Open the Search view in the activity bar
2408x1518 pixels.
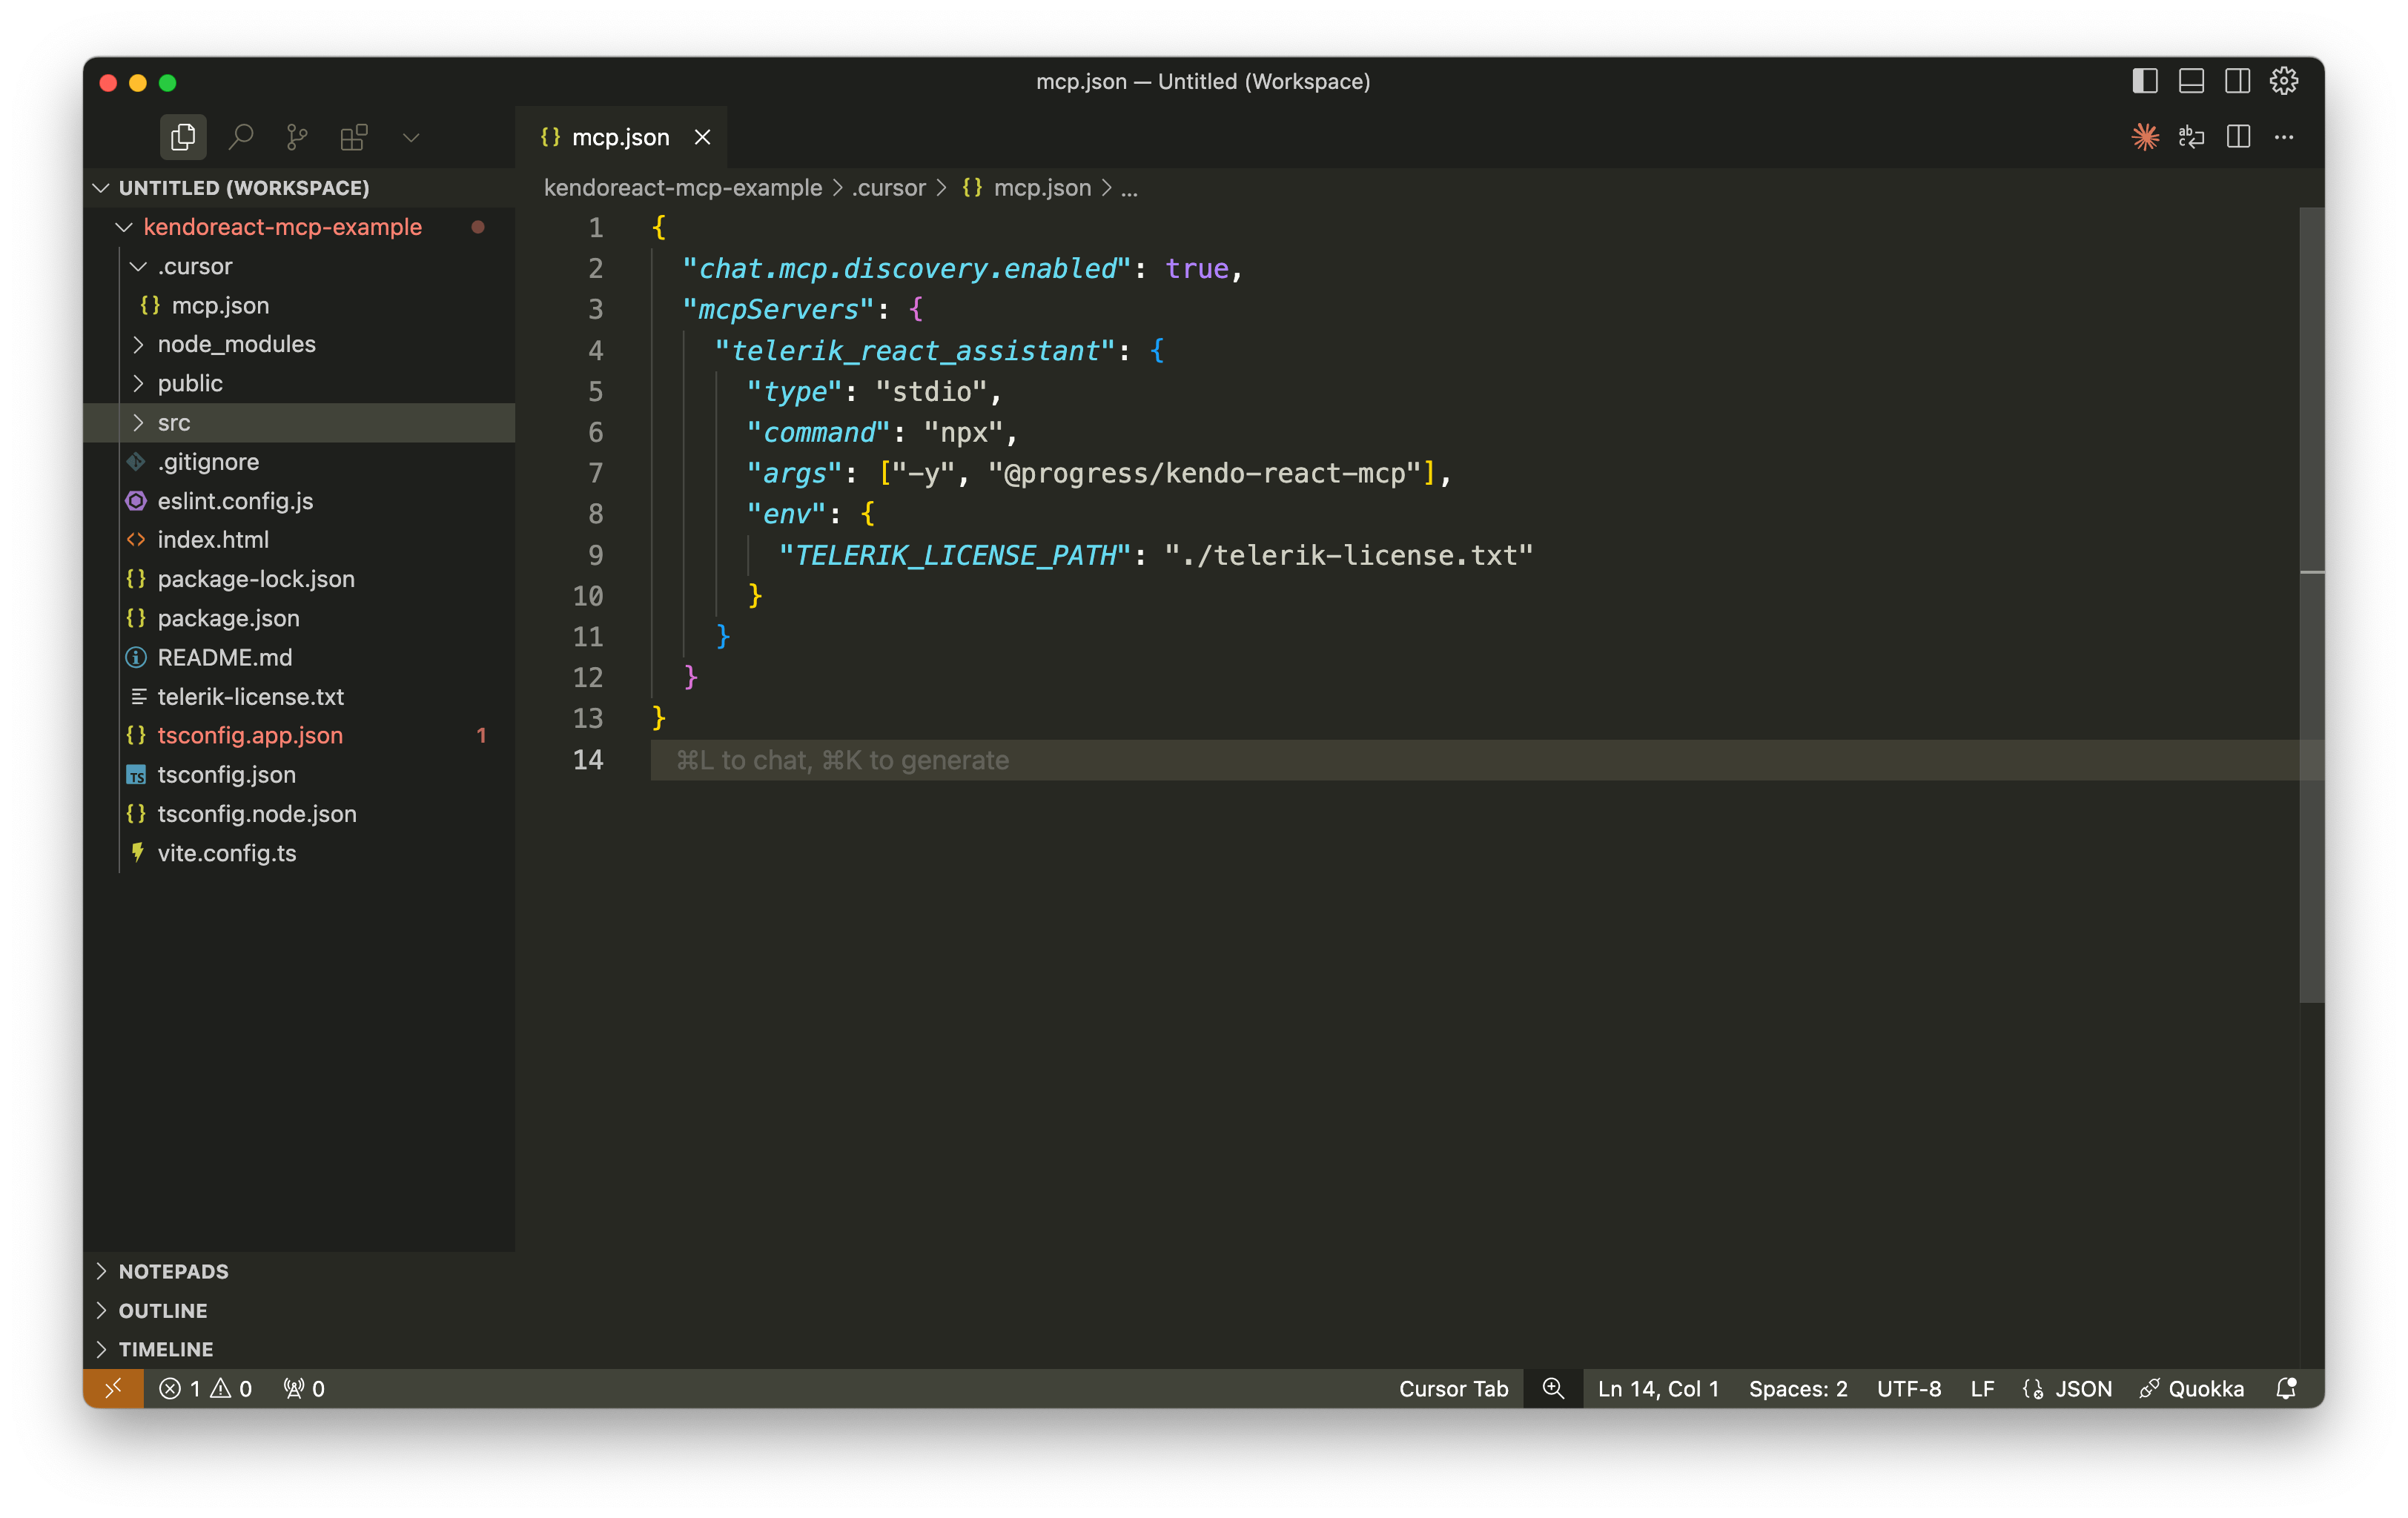[x=241, y=136]
